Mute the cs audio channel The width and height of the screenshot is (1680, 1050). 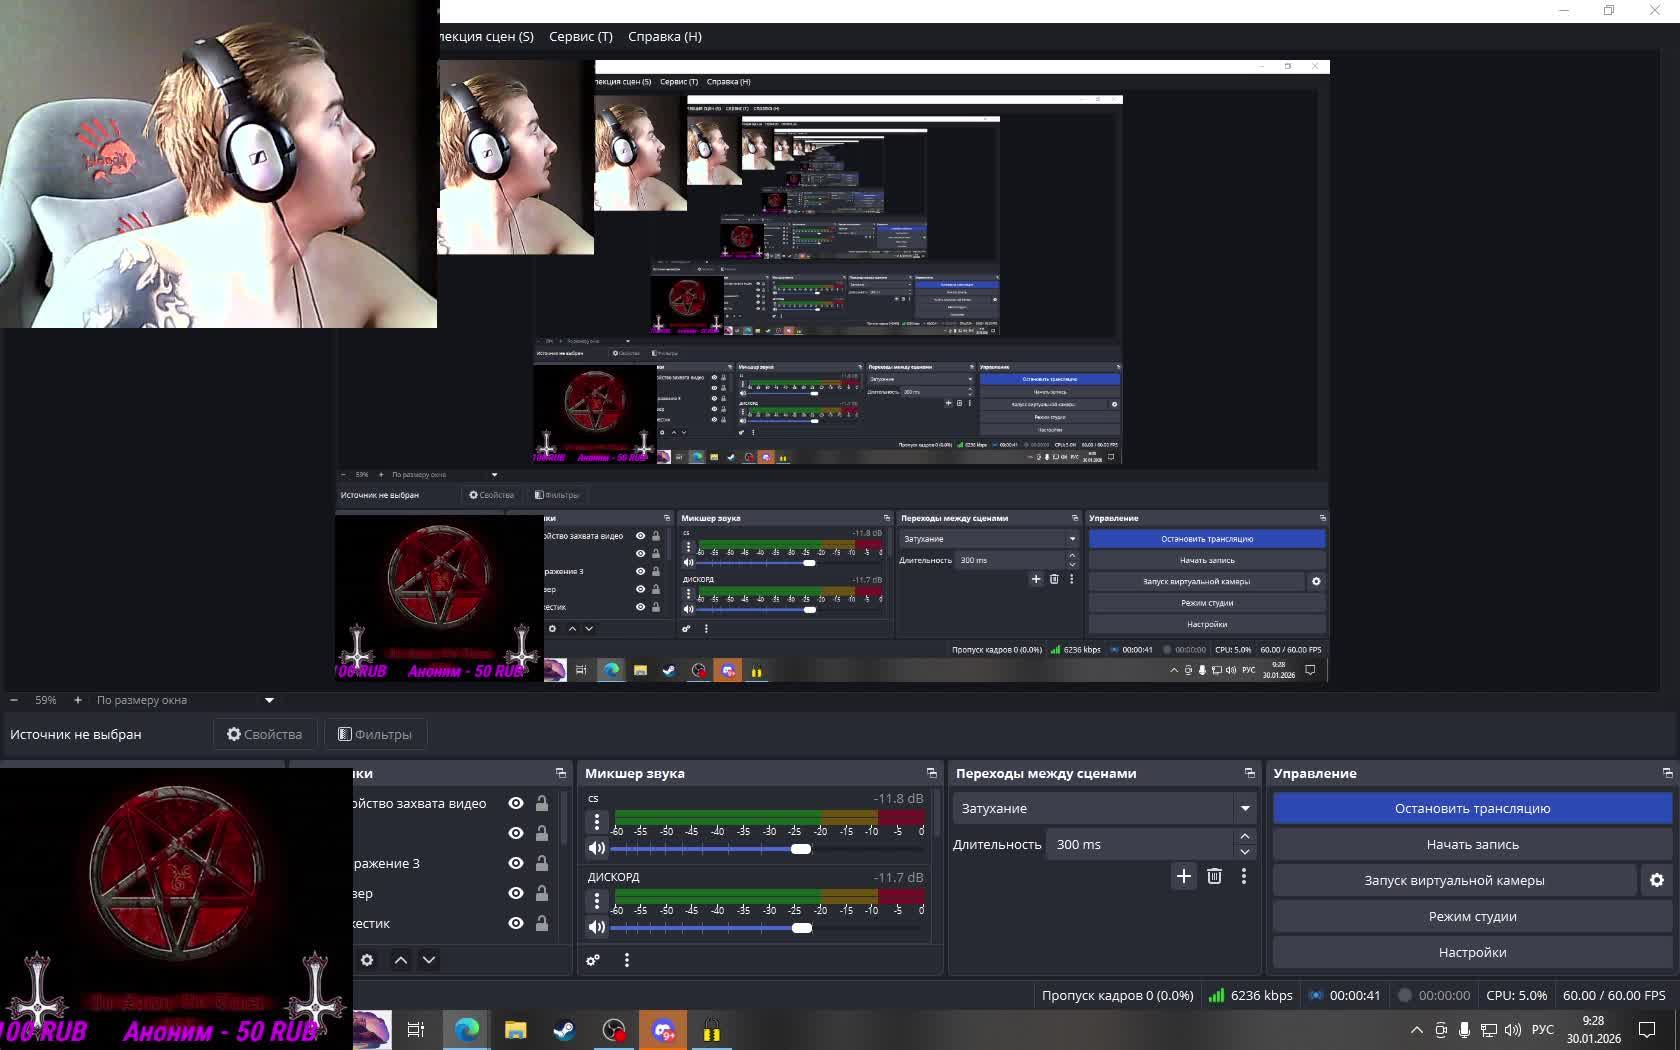(596, 849)
